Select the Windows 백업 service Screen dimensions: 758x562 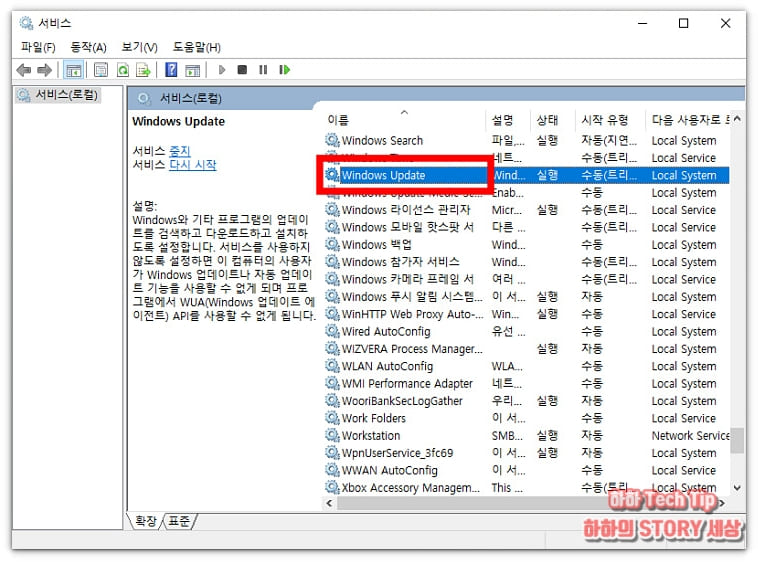click(x=527, y=245)
